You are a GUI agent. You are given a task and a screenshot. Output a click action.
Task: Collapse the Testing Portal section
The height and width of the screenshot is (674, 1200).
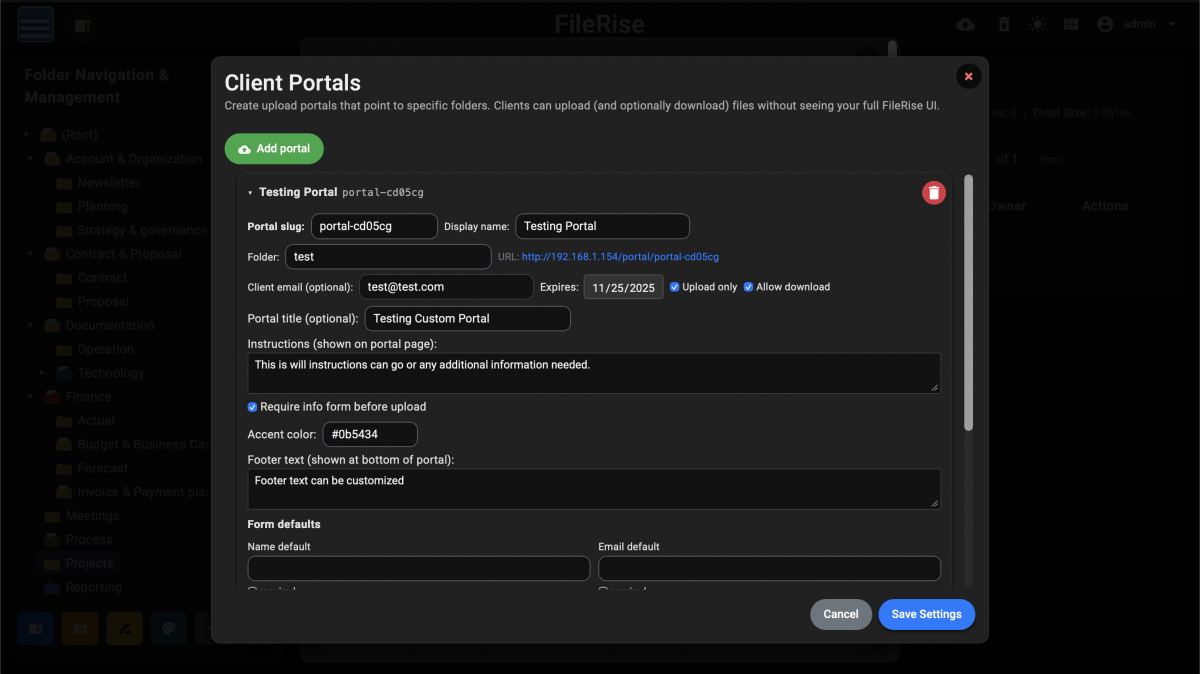point(251,192)
